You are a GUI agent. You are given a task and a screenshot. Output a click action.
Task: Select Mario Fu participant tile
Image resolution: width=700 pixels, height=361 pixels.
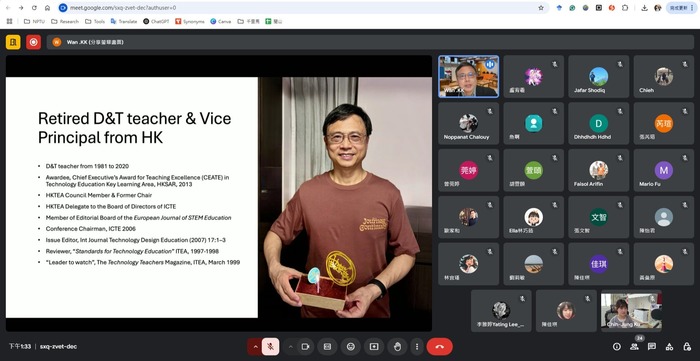(x=663, y=170)
